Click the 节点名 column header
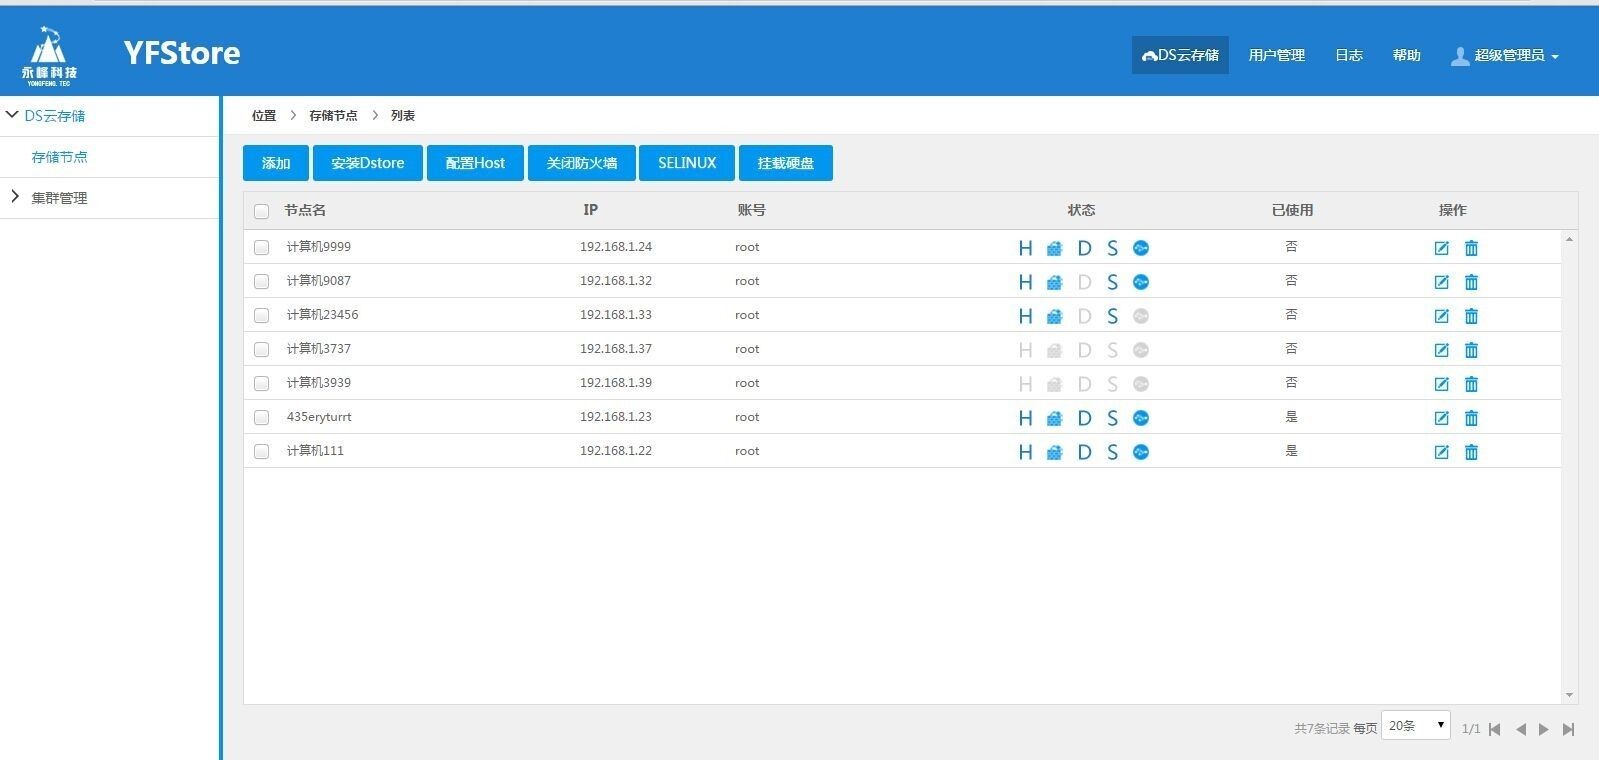The image size is (1599, 760). pyautogui.click(x=305, y=210)
